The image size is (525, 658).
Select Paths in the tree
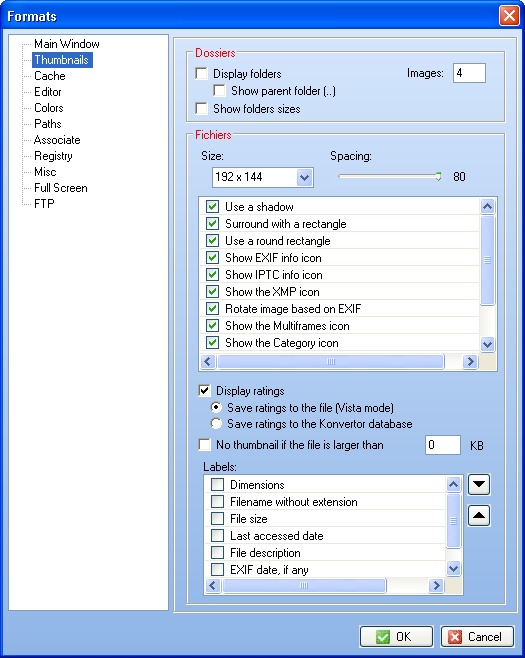(48, 124)
